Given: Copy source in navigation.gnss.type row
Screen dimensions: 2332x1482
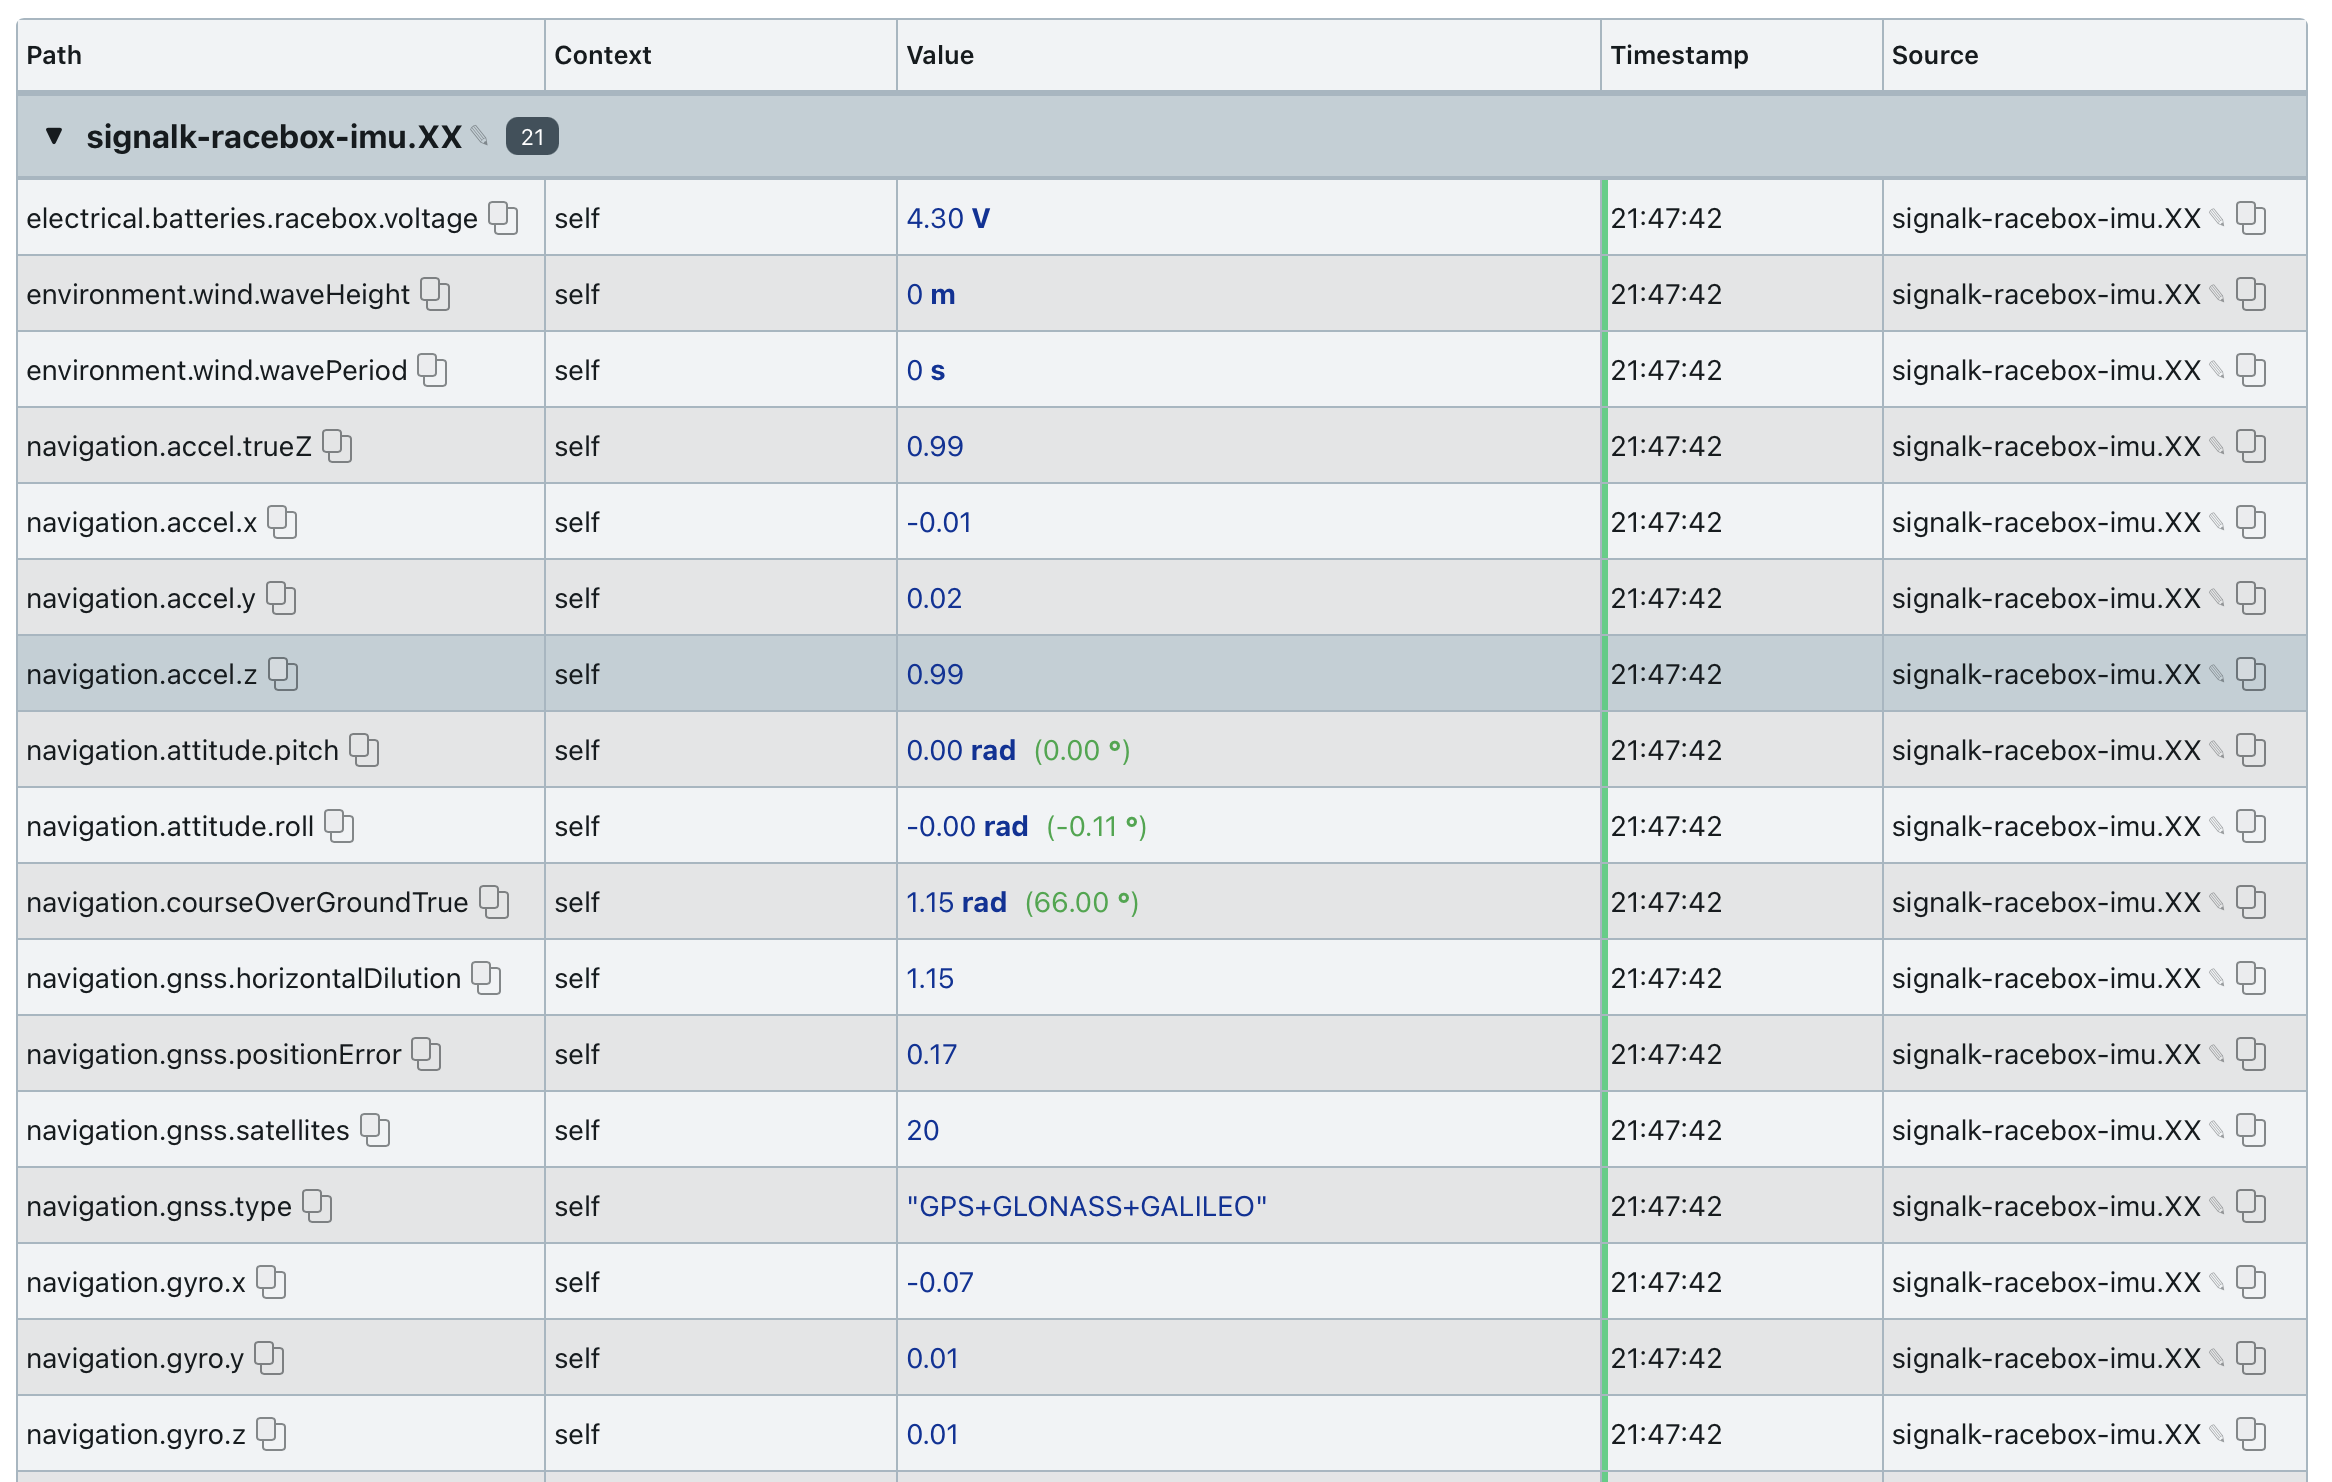Looking at the screenshot, I should pos(2251,1206).
